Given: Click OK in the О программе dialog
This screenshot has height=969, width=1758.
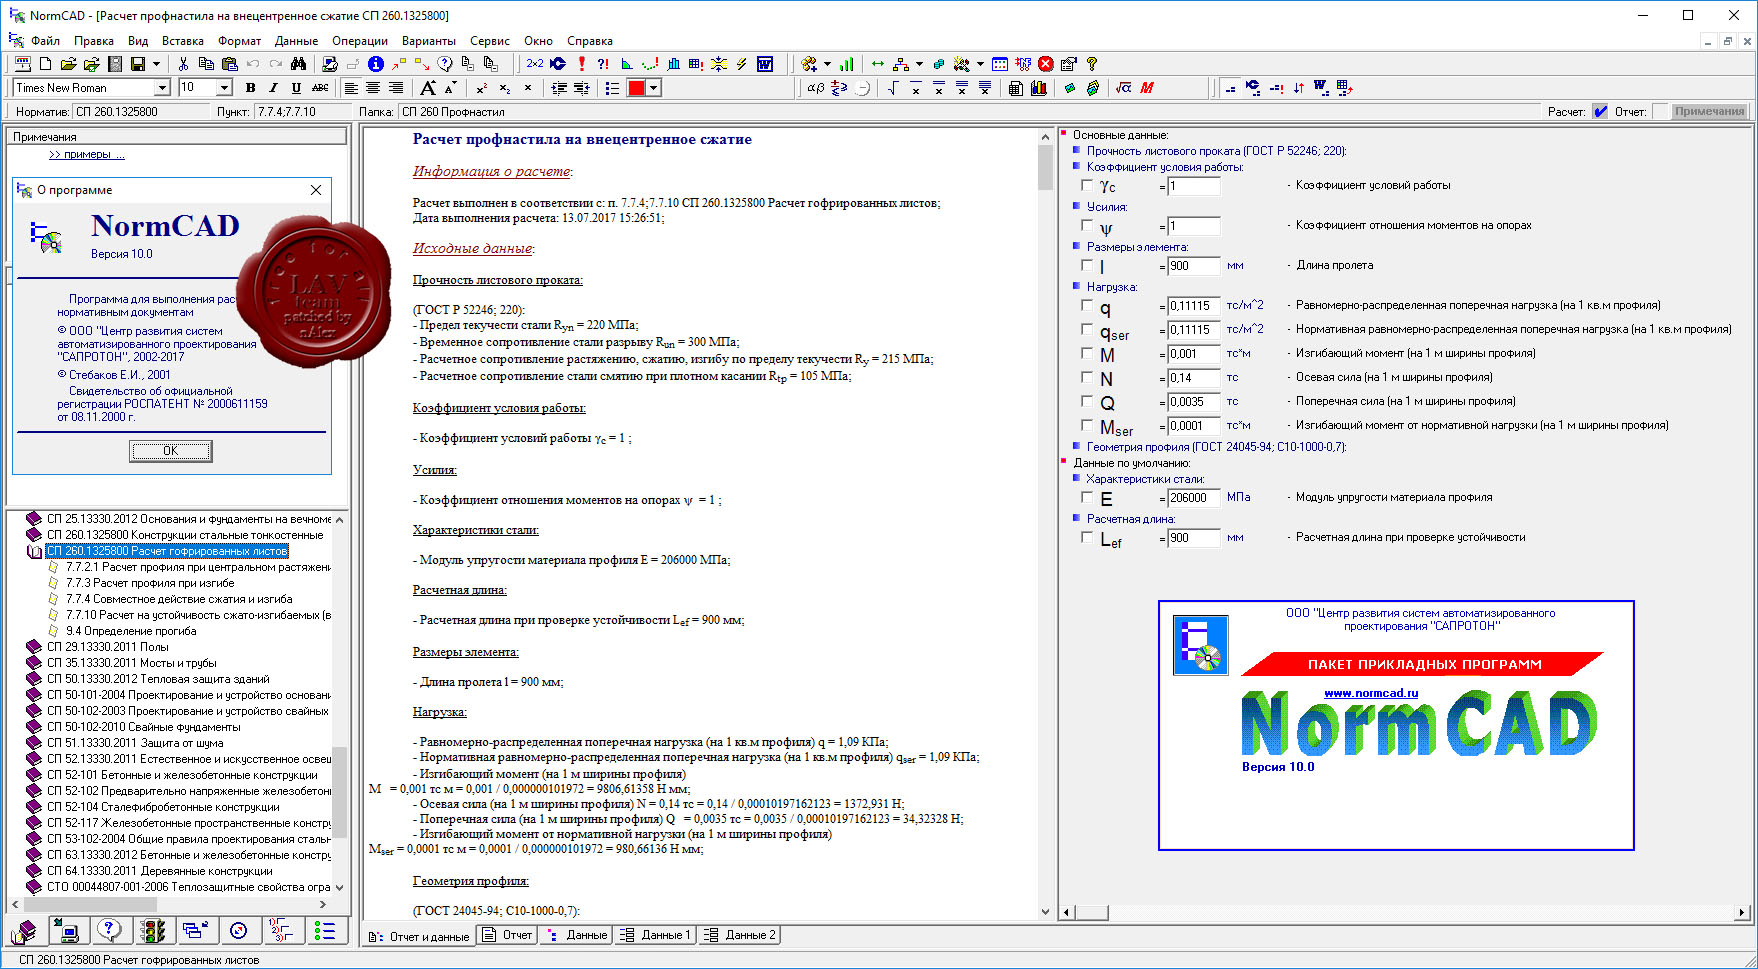Looking at the screenshot, I should [170, 451].
